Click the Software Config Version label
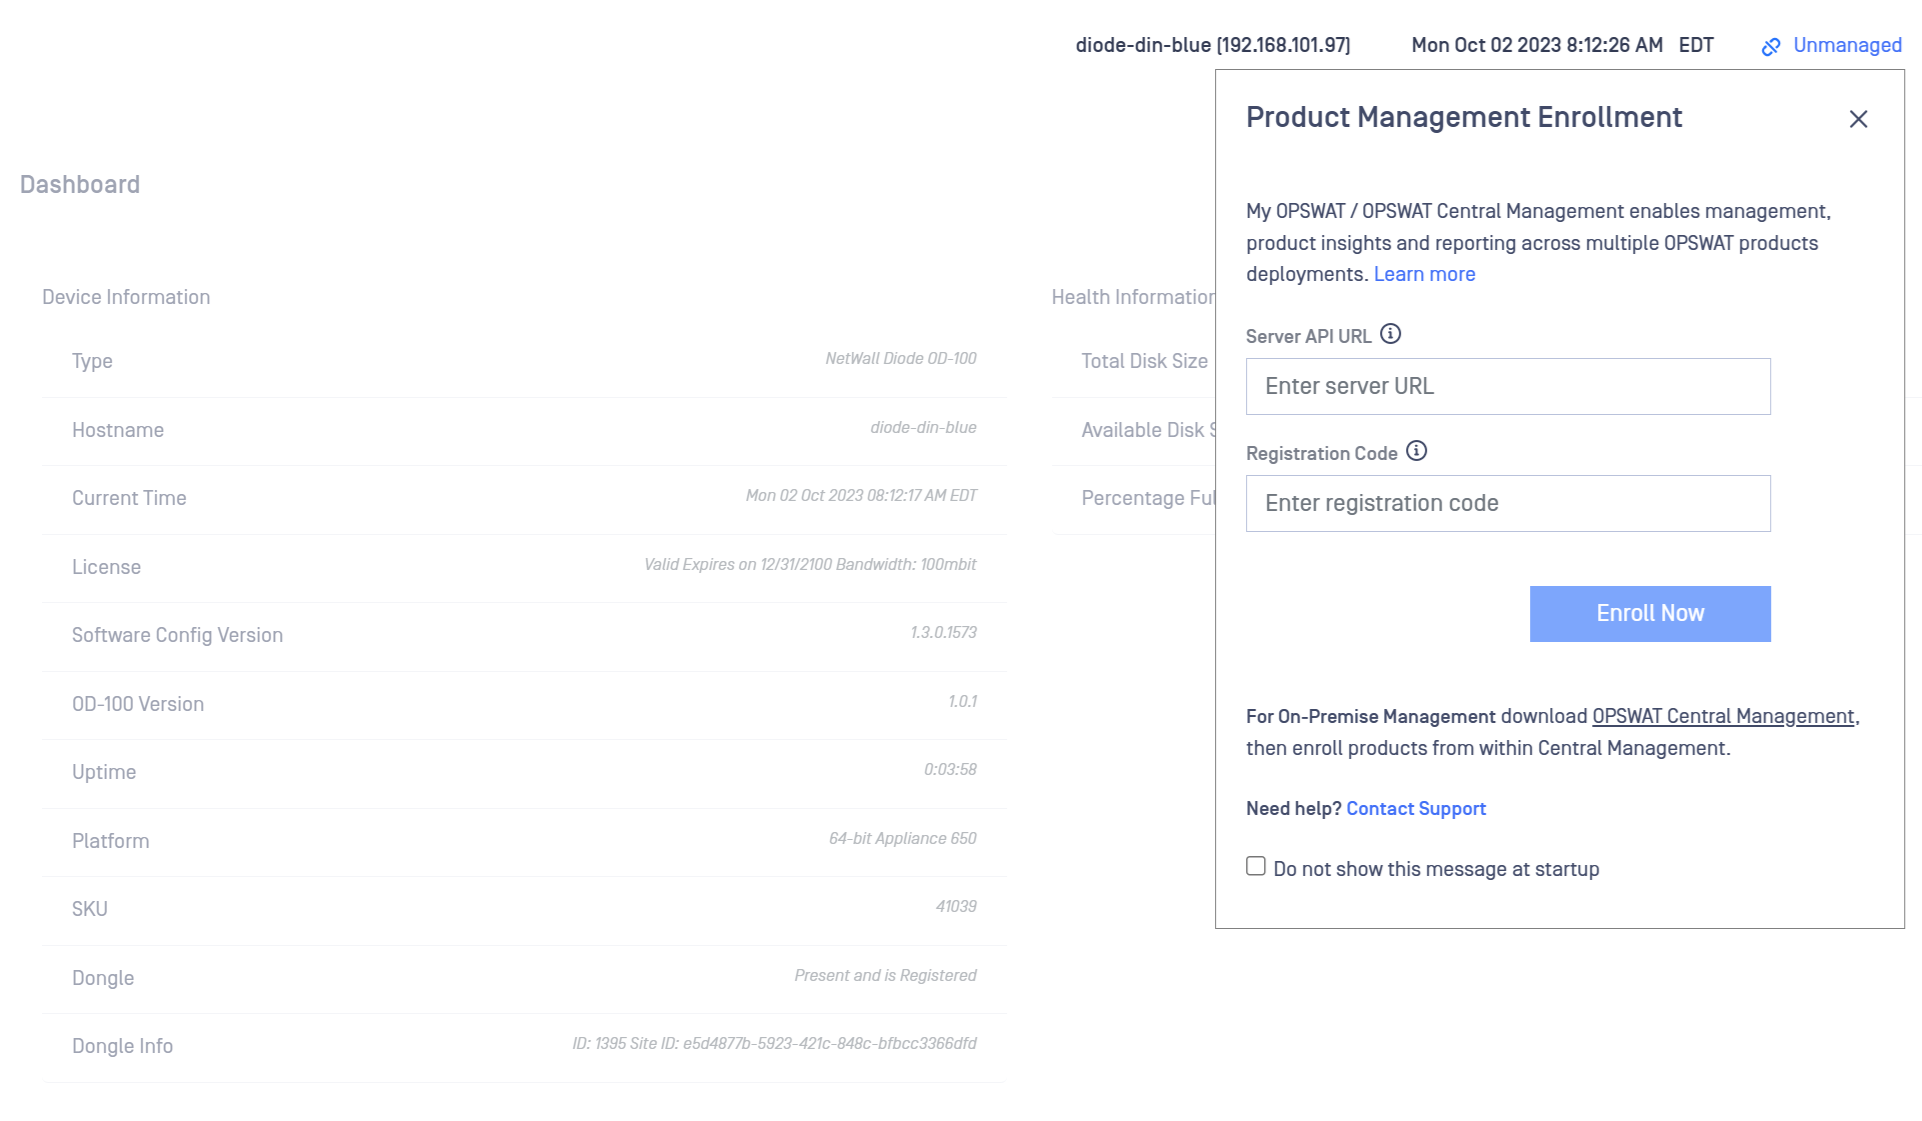Viewport: 1922px width, 1121px height. click(177, 635)
